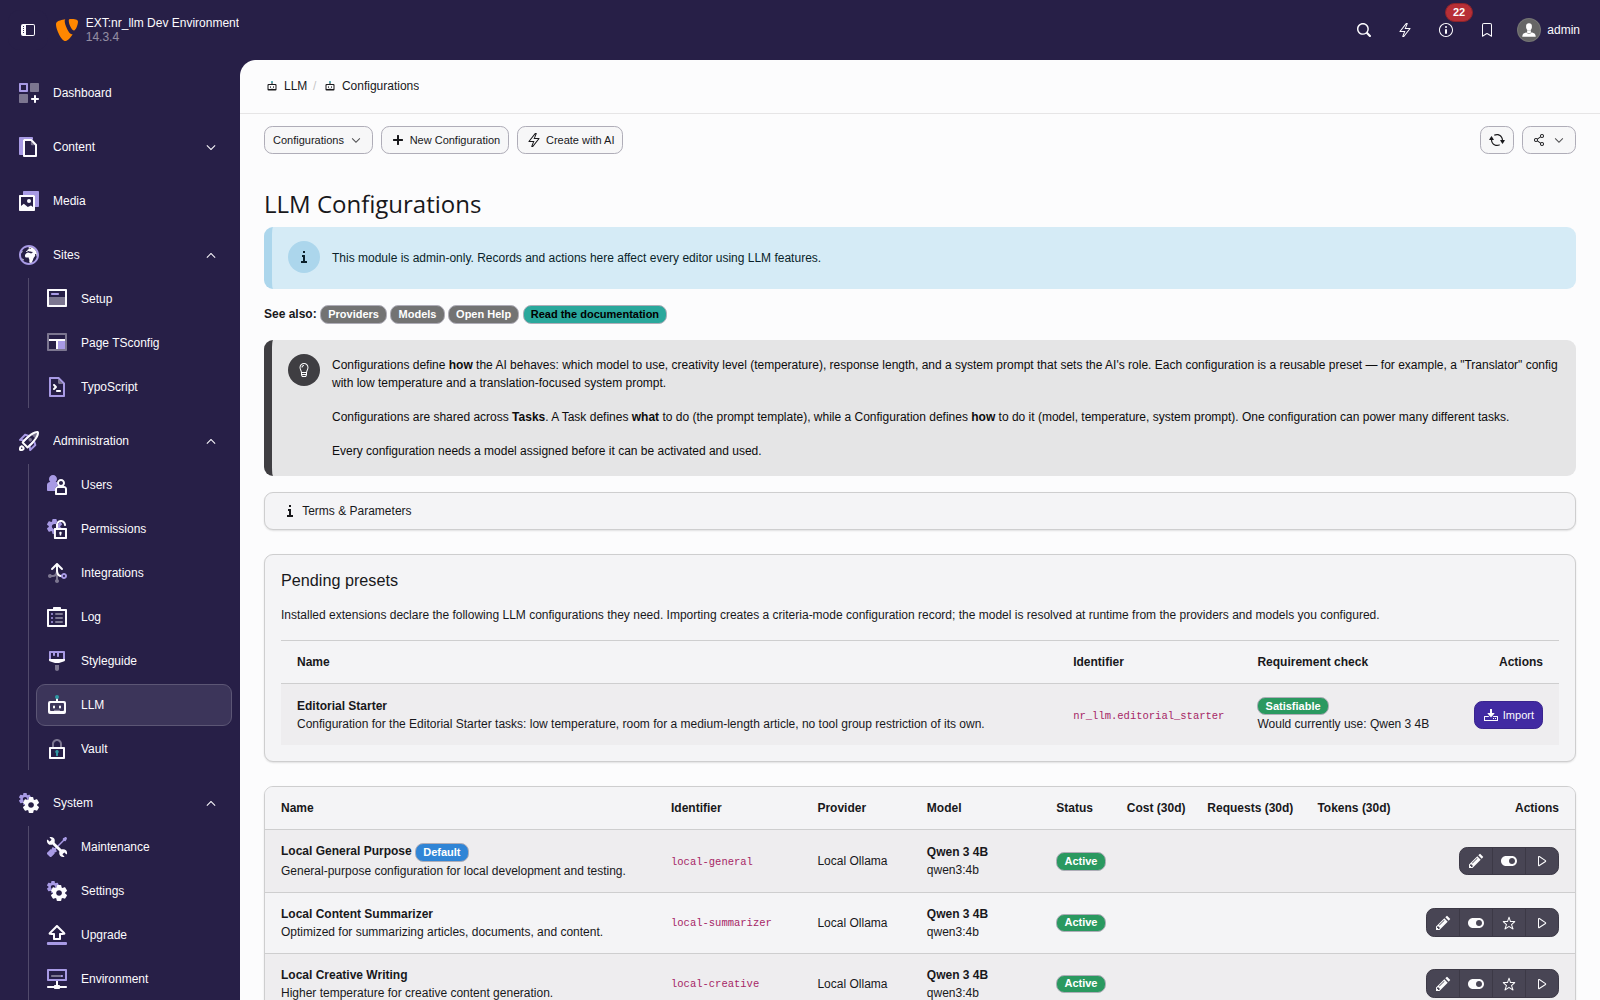Click Active status of Local Content Summarizer
Screen dimensions: 1600x1000
1081,923
